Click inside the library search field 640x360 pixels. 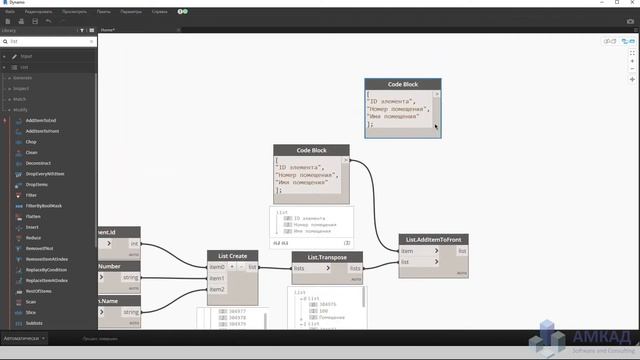point(49,41)
